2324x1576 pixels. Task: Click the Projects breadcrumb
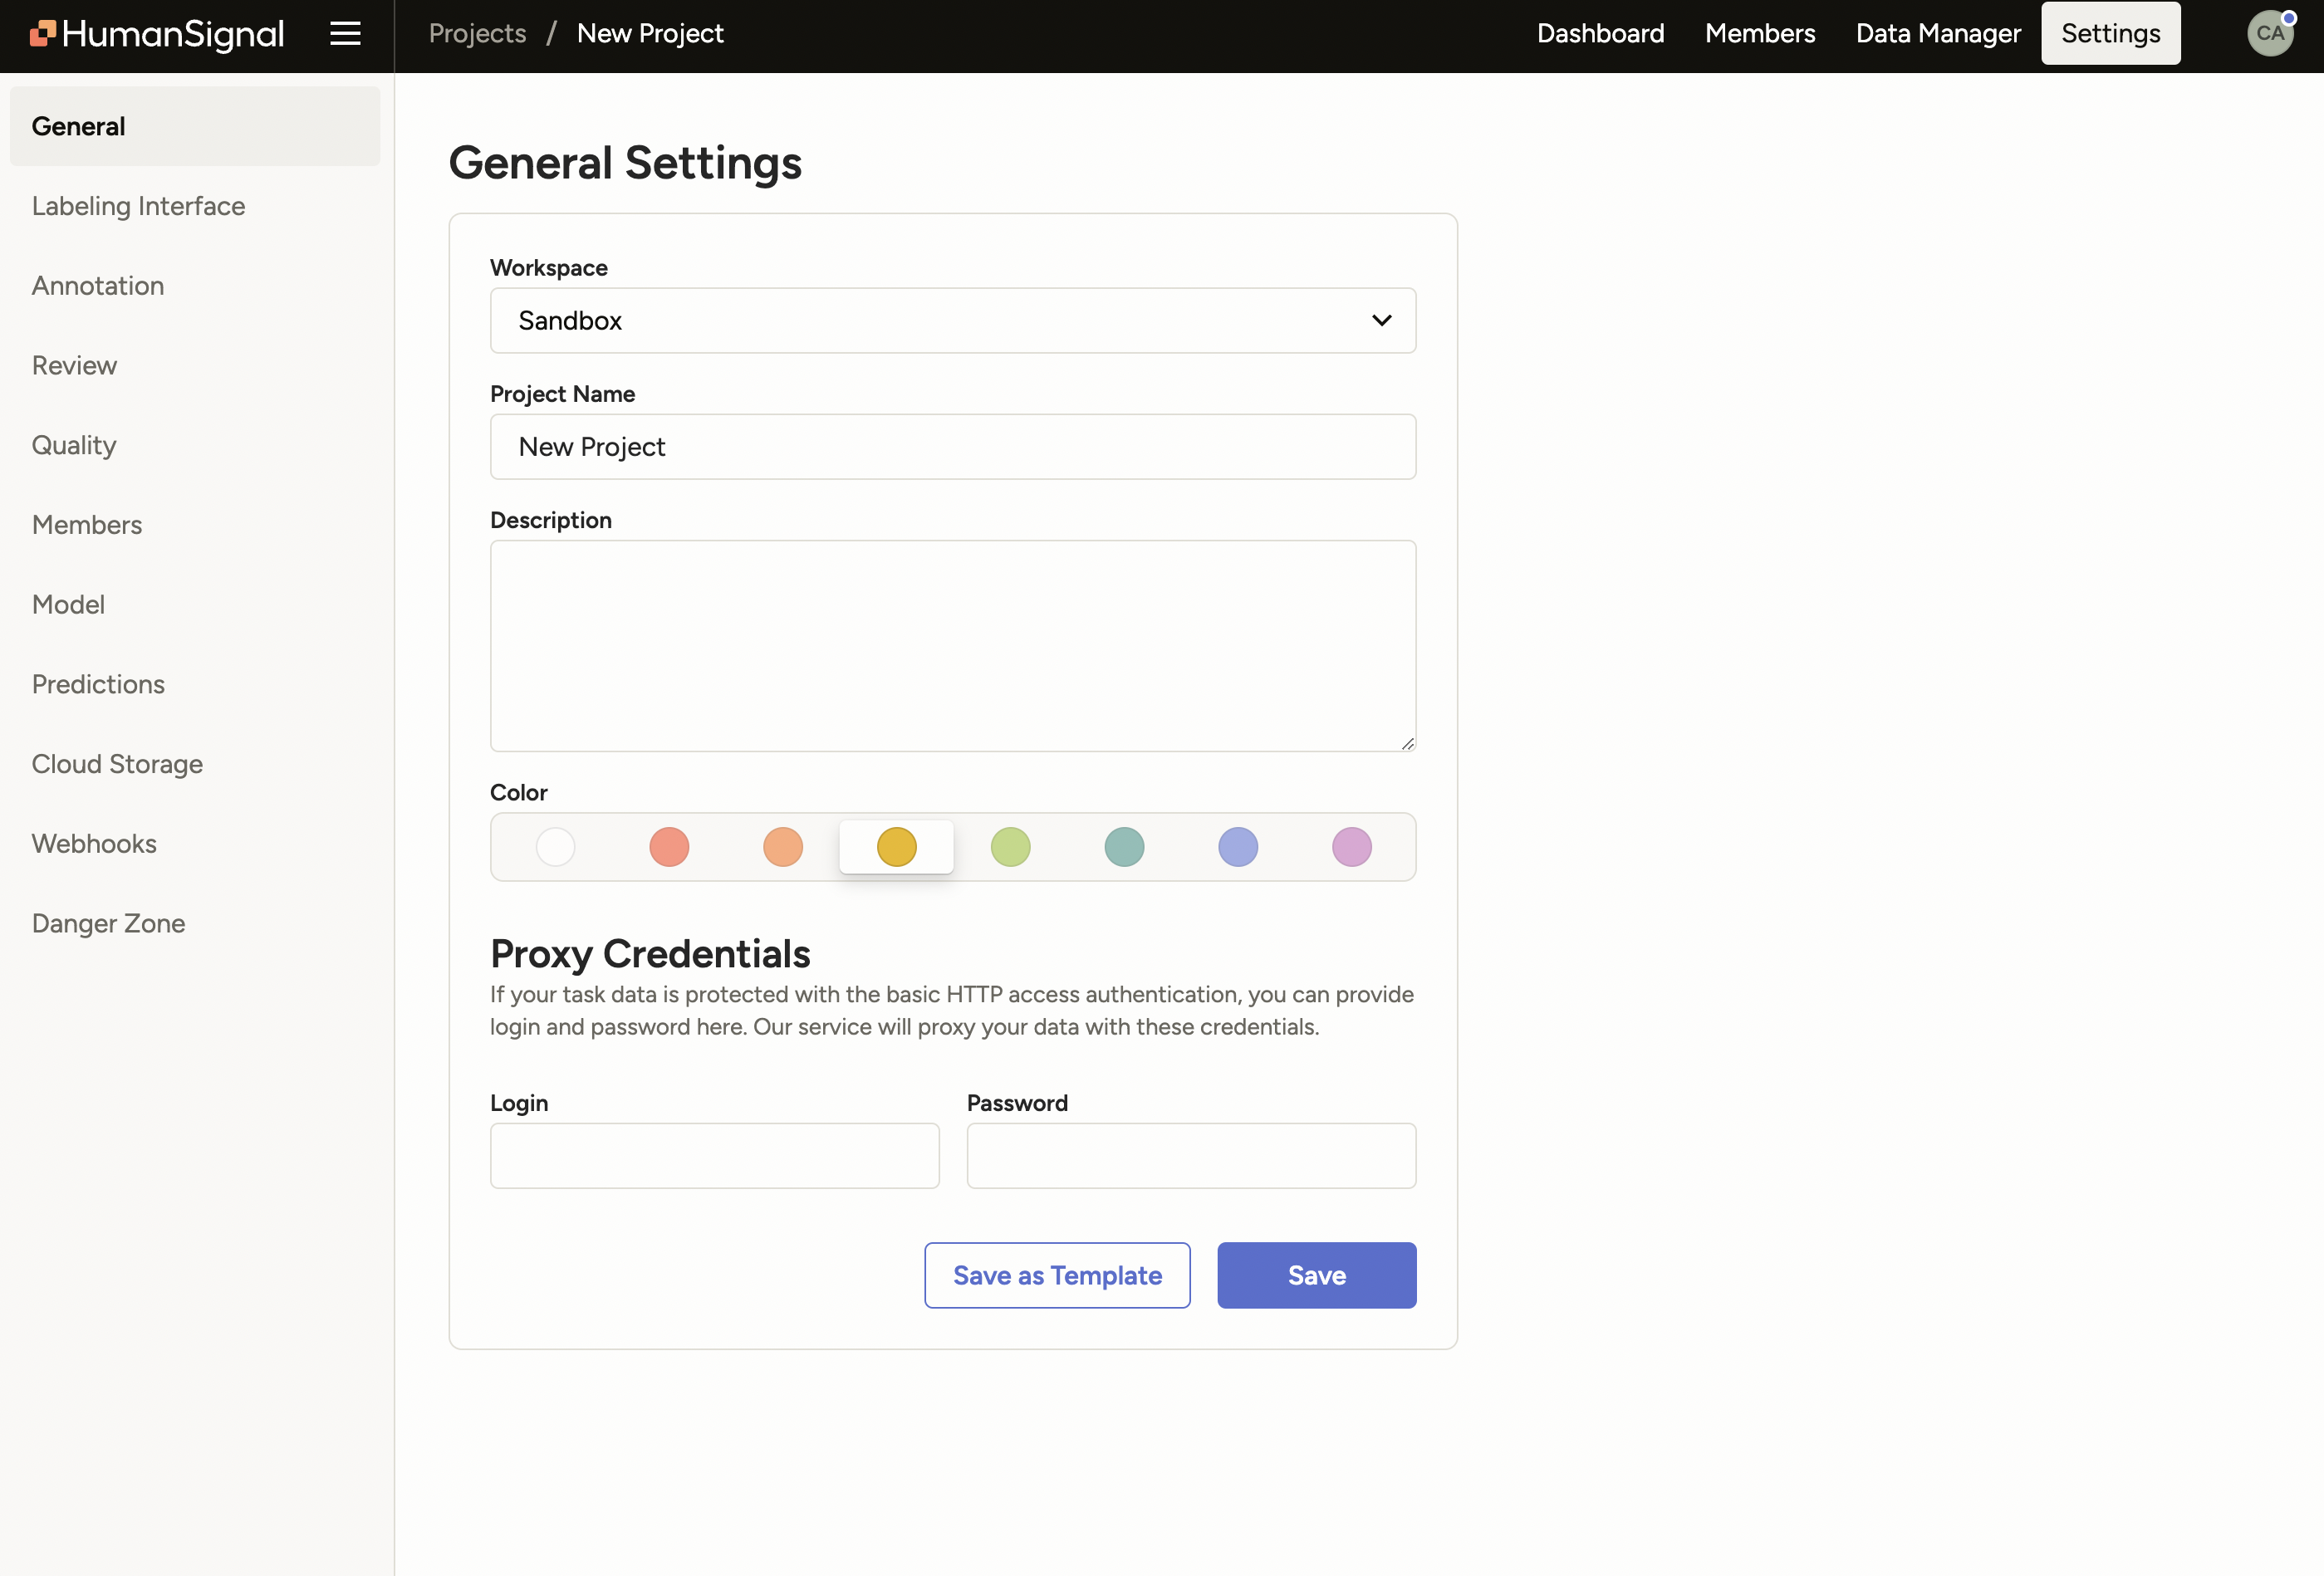pos(476,33)
